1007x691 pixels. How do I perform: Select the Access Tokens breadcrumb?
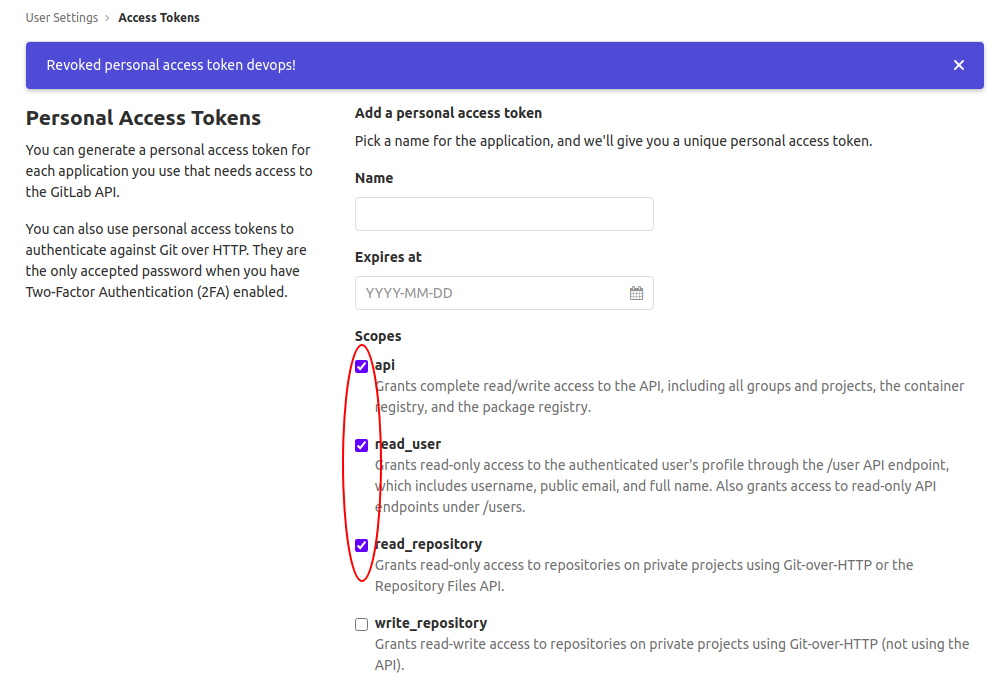(159, 18)
